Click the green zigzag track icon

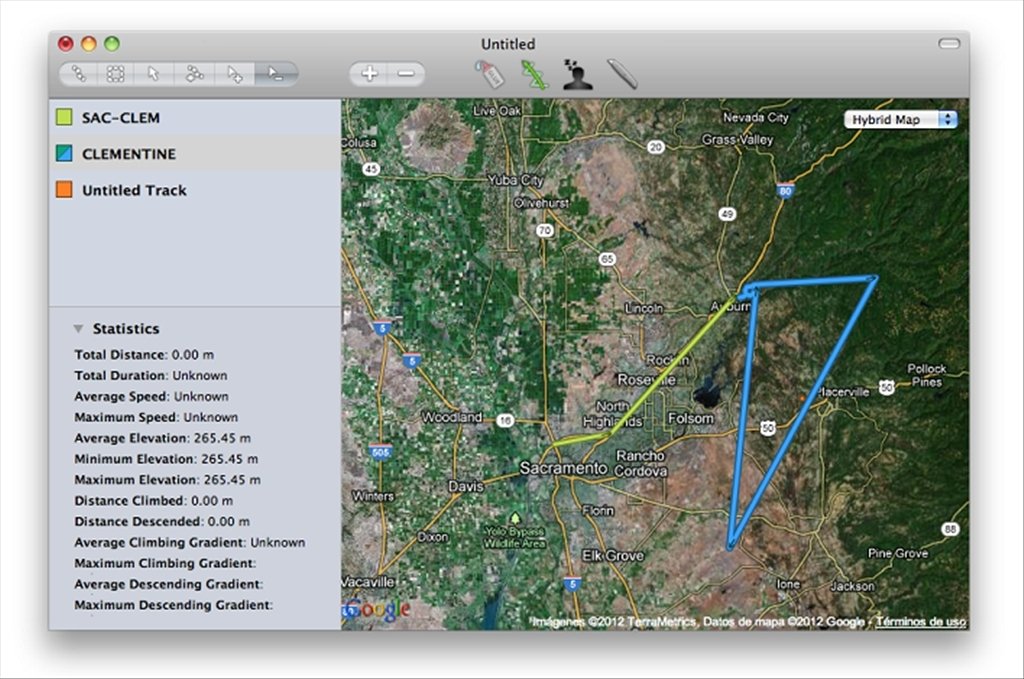(534, 74)
